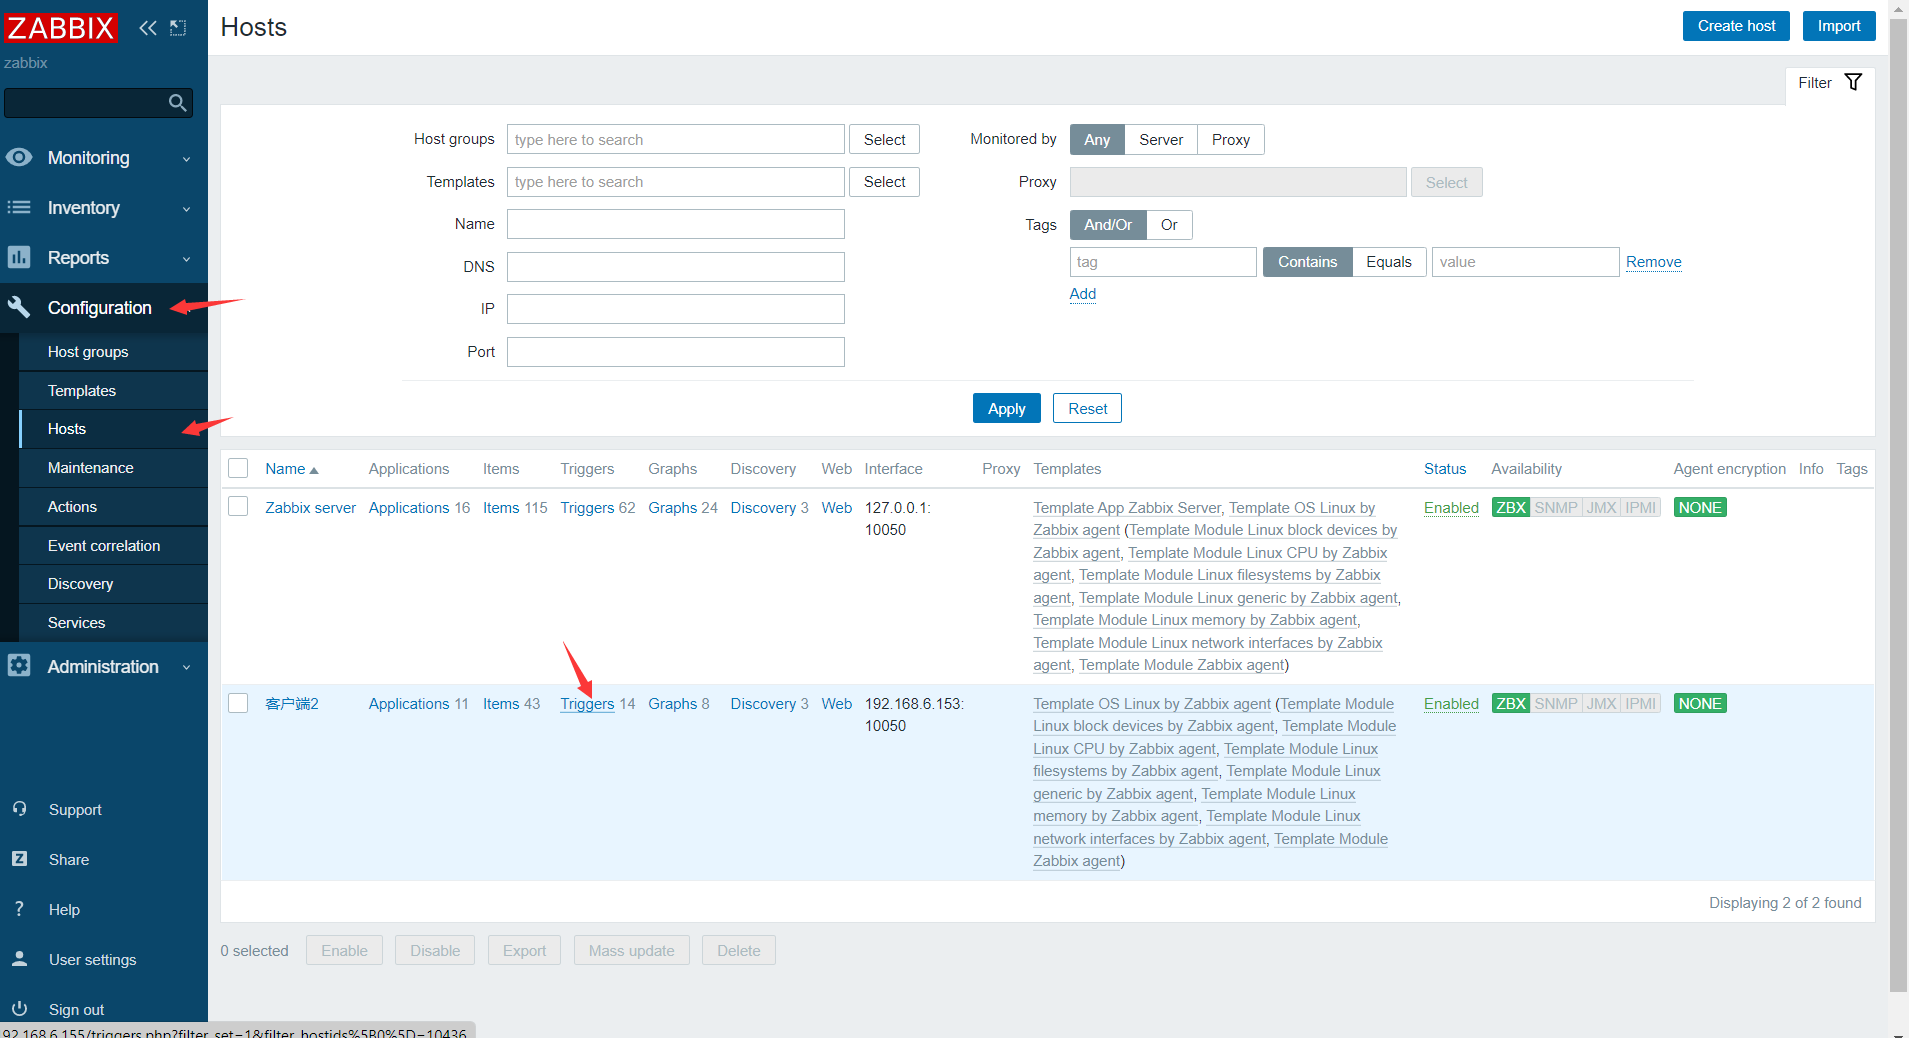Click ZBX availability badge for Zabbix server

tap(1510, 508)
